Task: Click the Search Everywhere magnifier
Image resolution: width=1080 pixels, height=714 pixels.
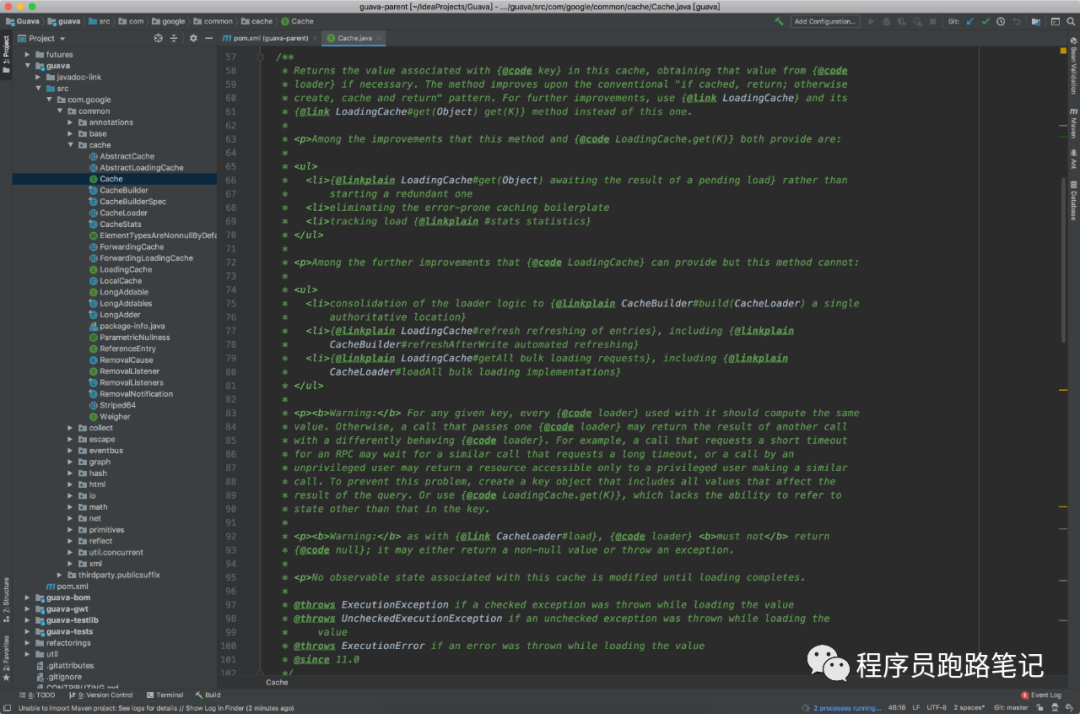Action: click(x=1071, y=21)
